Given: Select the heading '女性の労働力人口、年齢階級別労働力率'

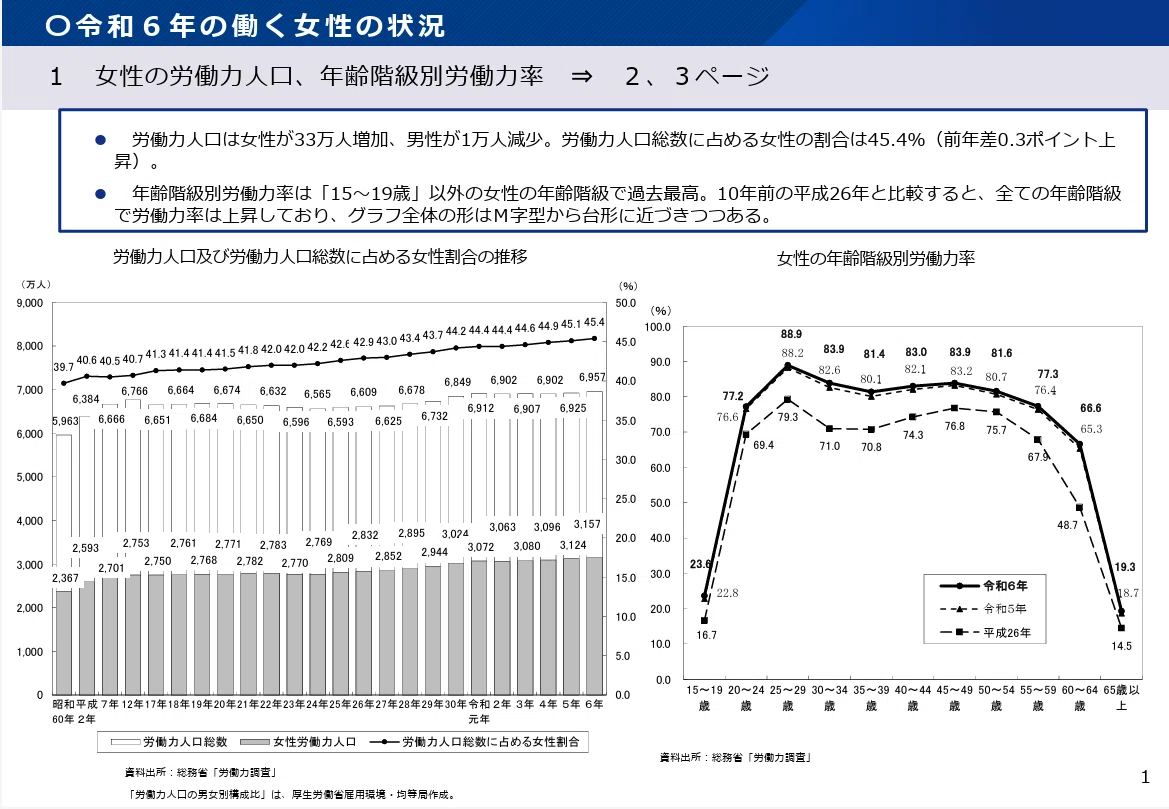Looking at the screenshot, I should click(319, 75).
